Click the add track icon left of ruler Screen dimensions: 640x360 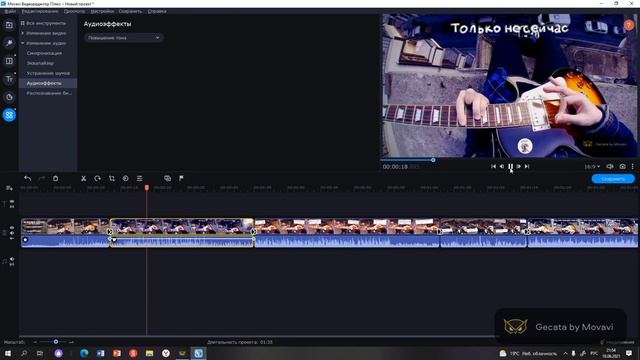[x=9, y=188]
